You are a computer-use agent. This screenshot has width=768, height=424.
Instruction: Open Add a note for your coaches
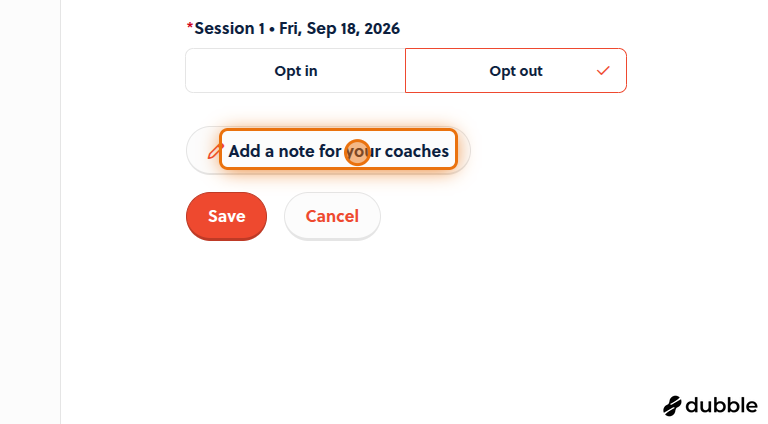coord(328,150)
